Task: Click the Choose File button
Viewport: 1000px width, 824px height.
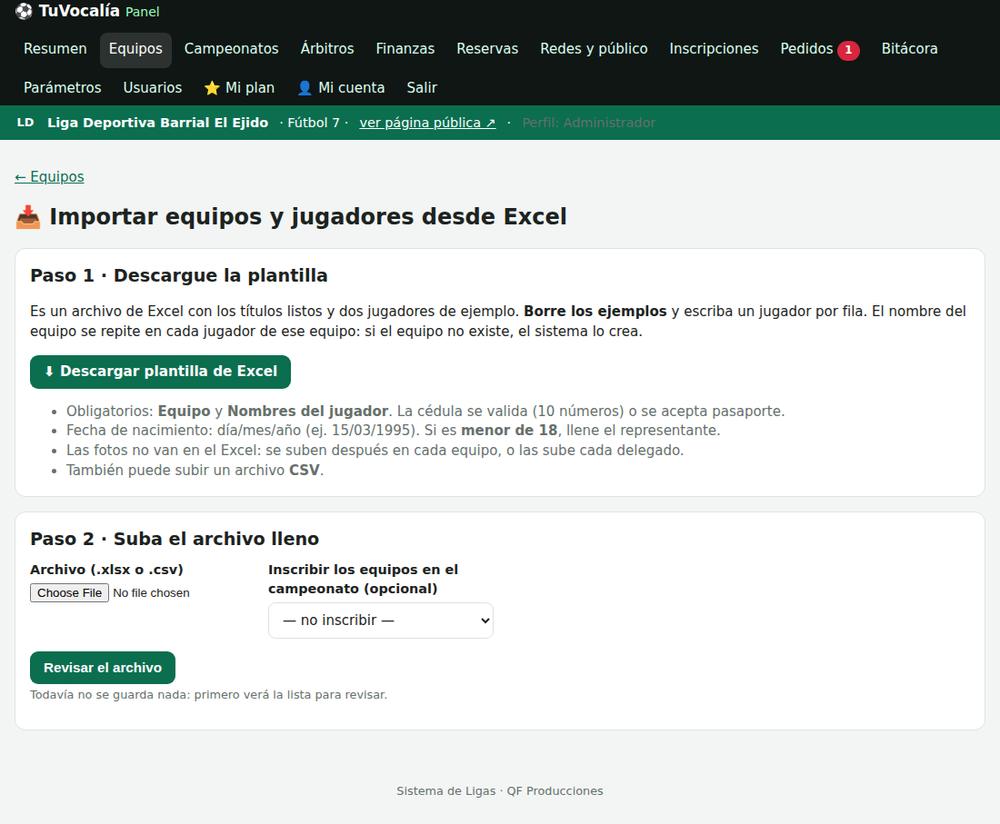Action: pos(70,592)
